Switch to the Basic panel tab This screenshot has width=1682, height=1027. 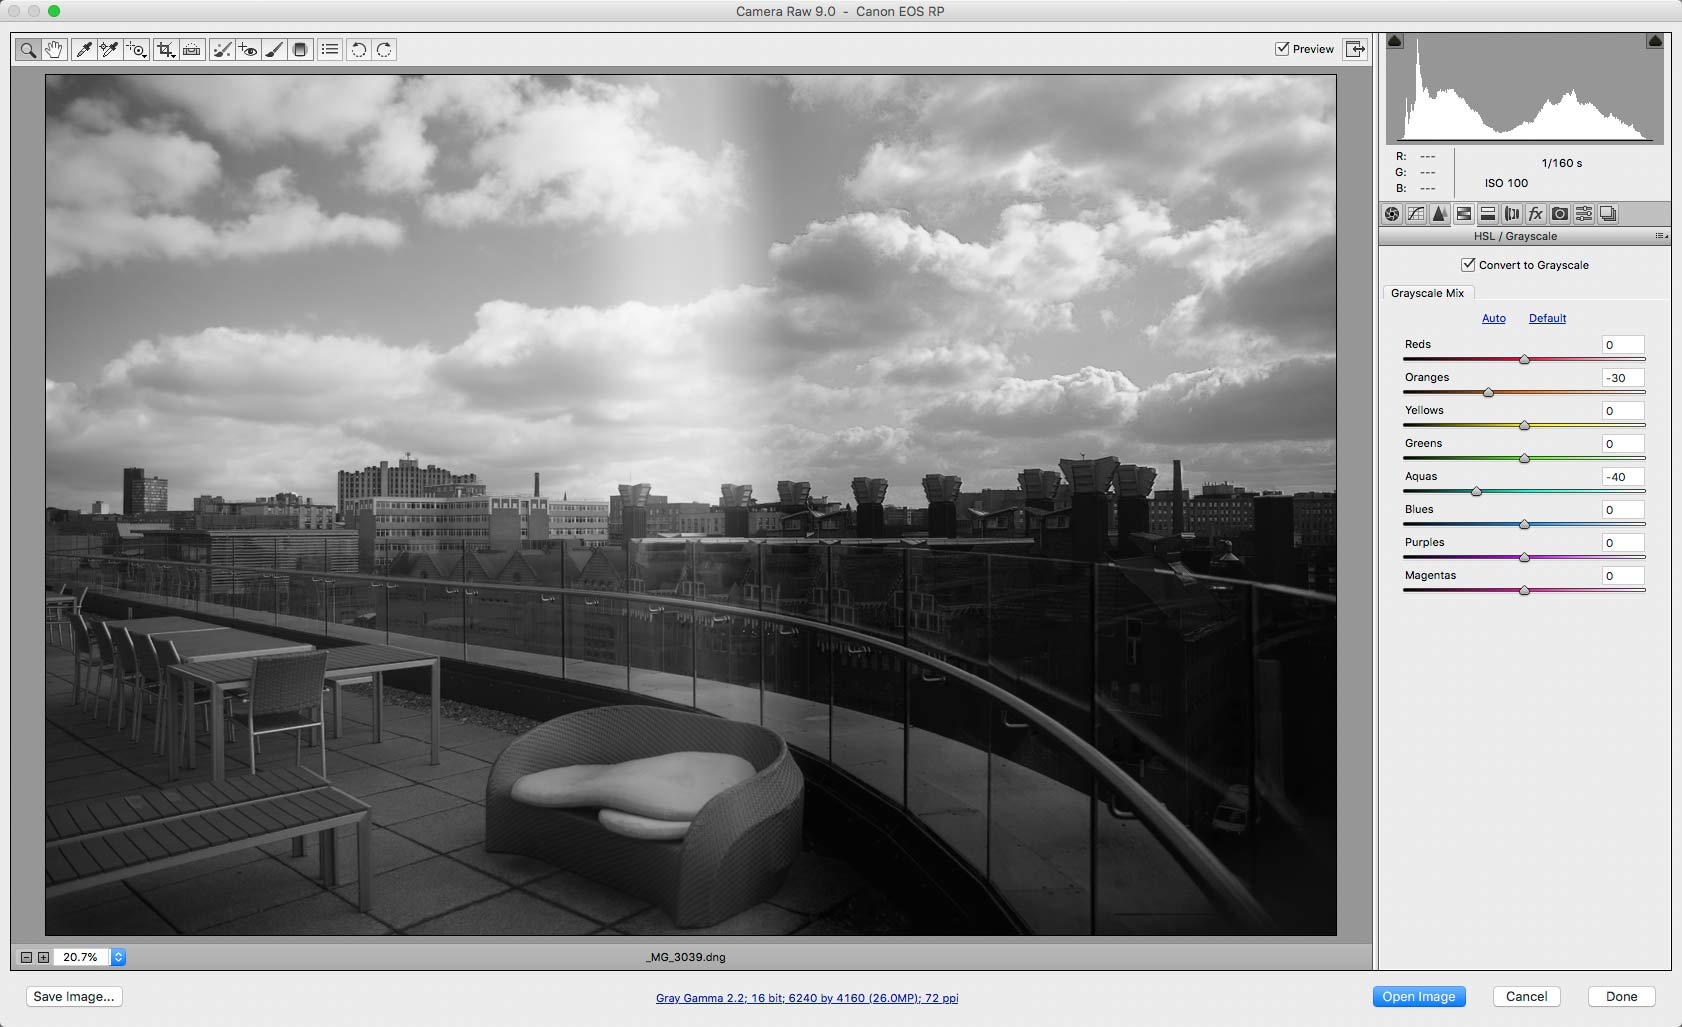pos(1392,213)
